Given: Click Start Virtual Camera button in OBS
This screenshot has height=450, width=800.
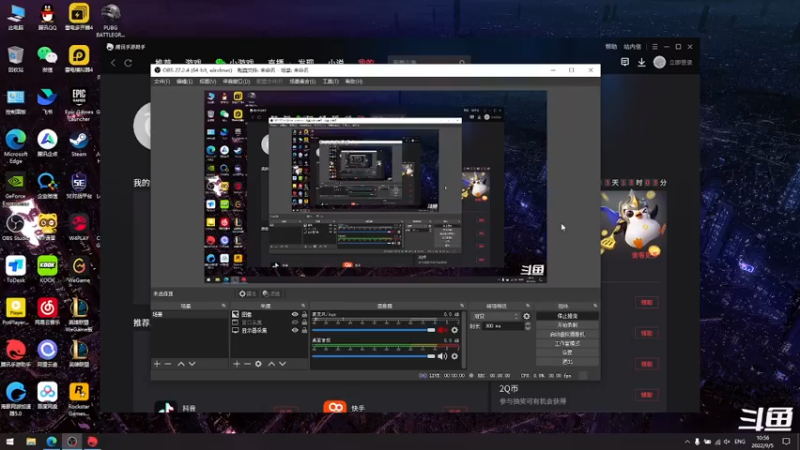Looking at the screenshot, I should 567,334.
